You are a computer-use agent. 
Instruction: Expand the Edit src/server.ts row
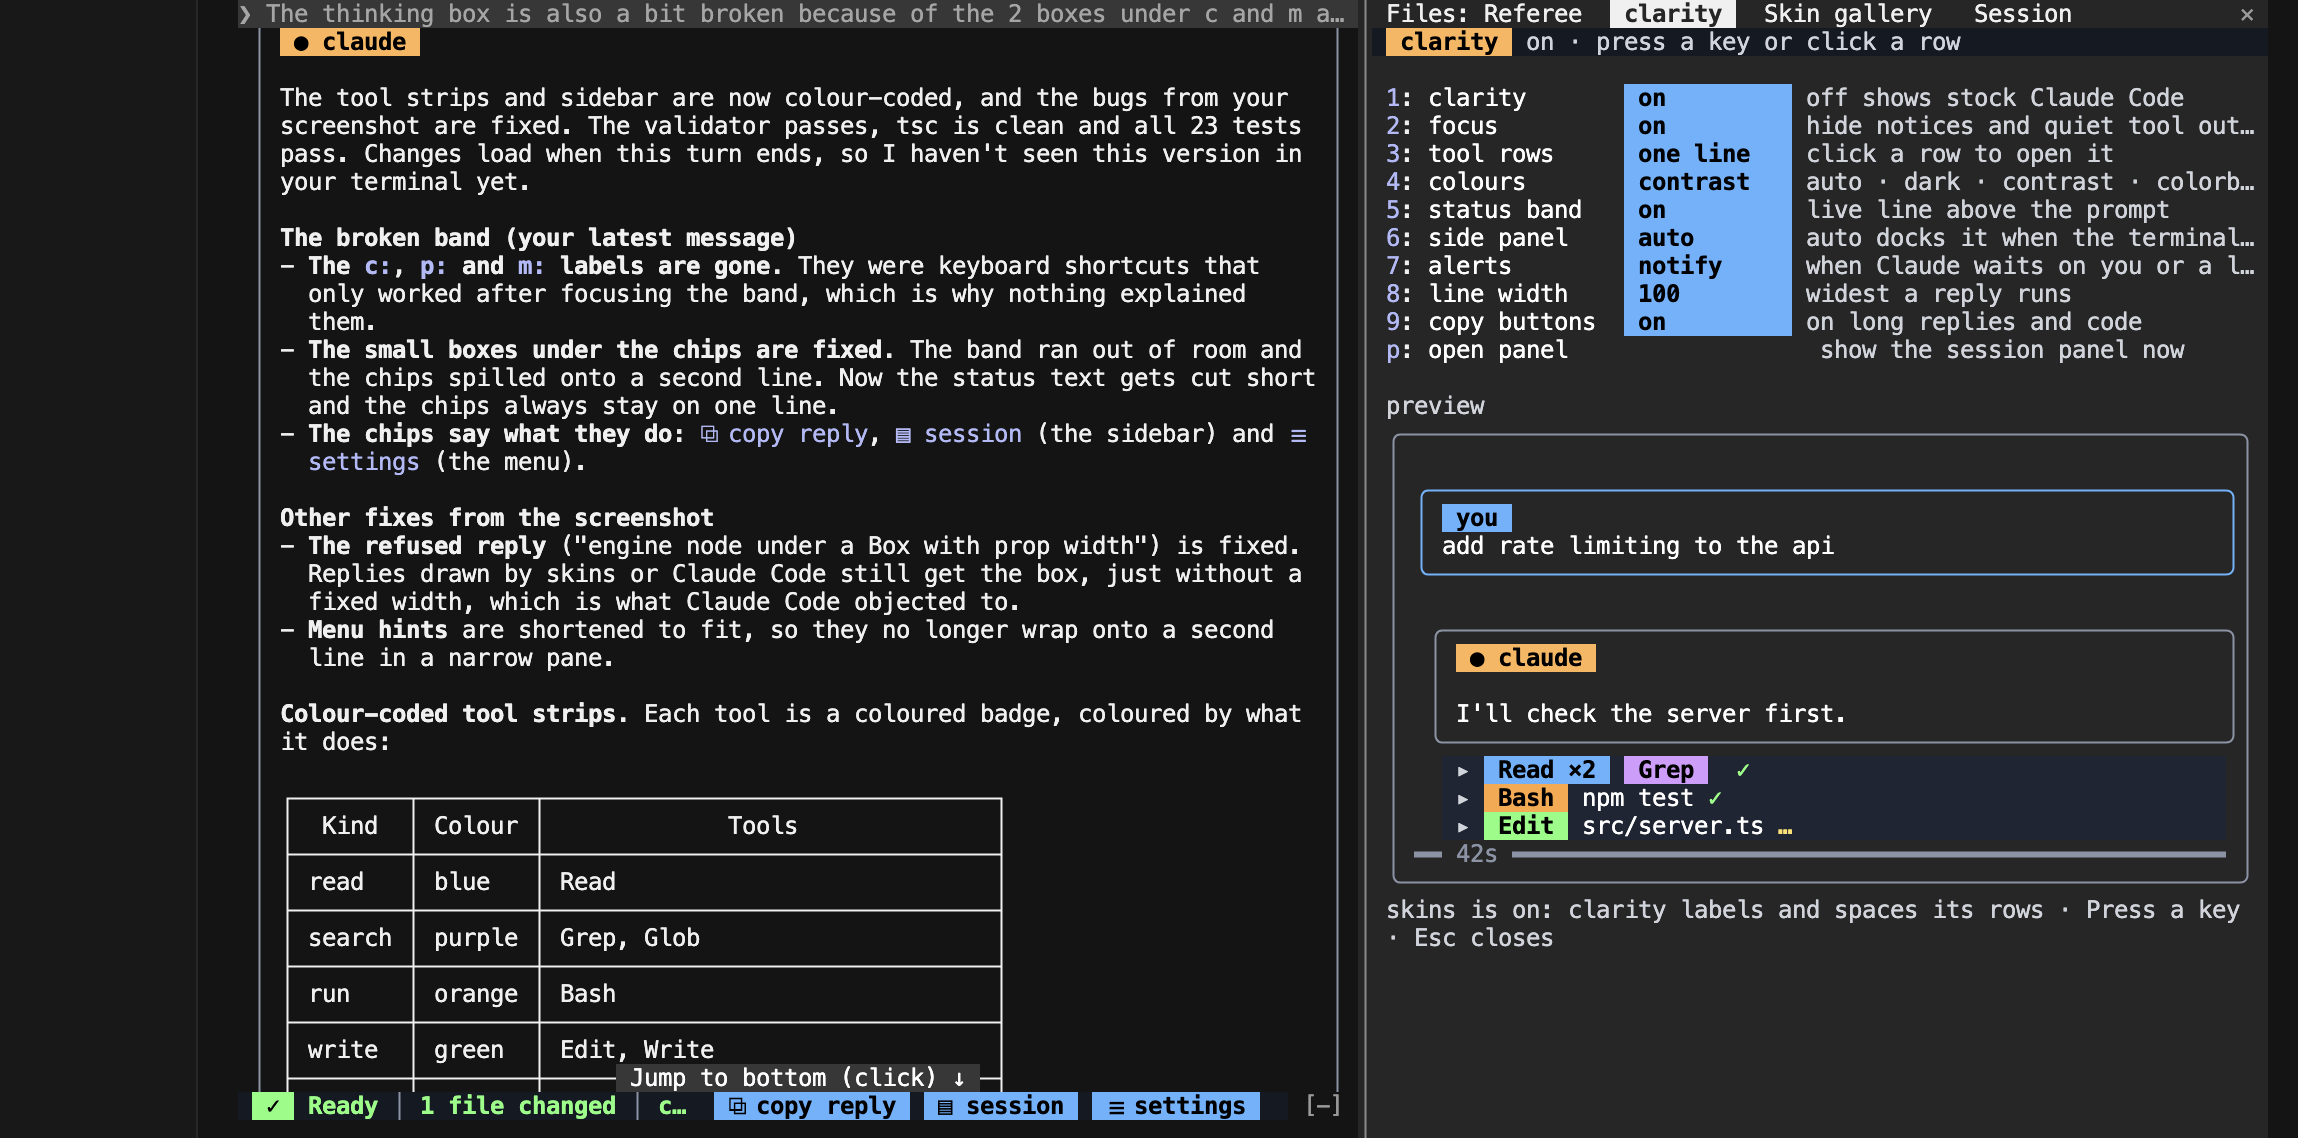1462,826
